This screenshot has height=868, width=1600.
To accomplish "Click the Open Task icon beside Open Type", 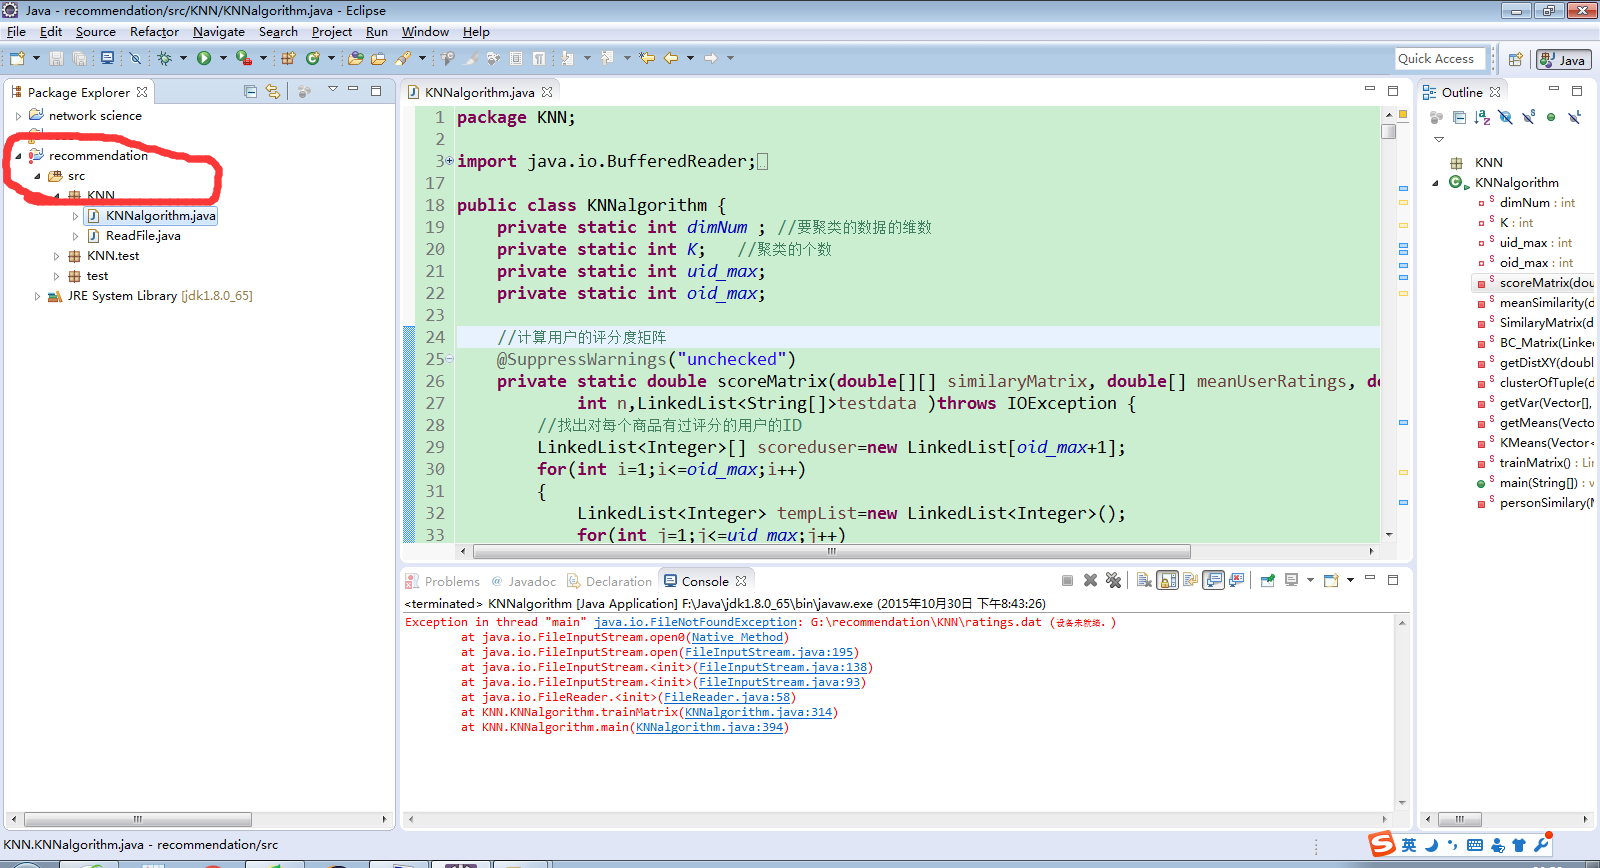I will coord(378,59).
